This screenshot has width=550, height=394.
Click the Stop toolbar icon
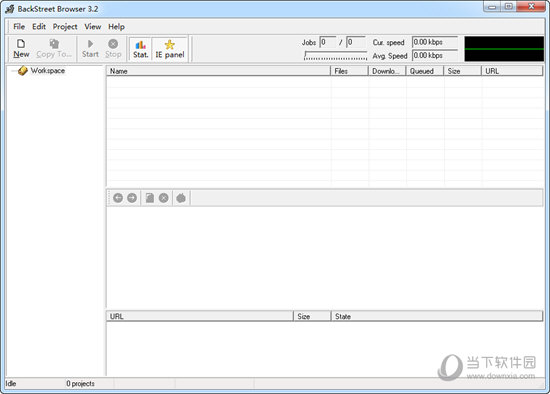(x=113, y=48)
